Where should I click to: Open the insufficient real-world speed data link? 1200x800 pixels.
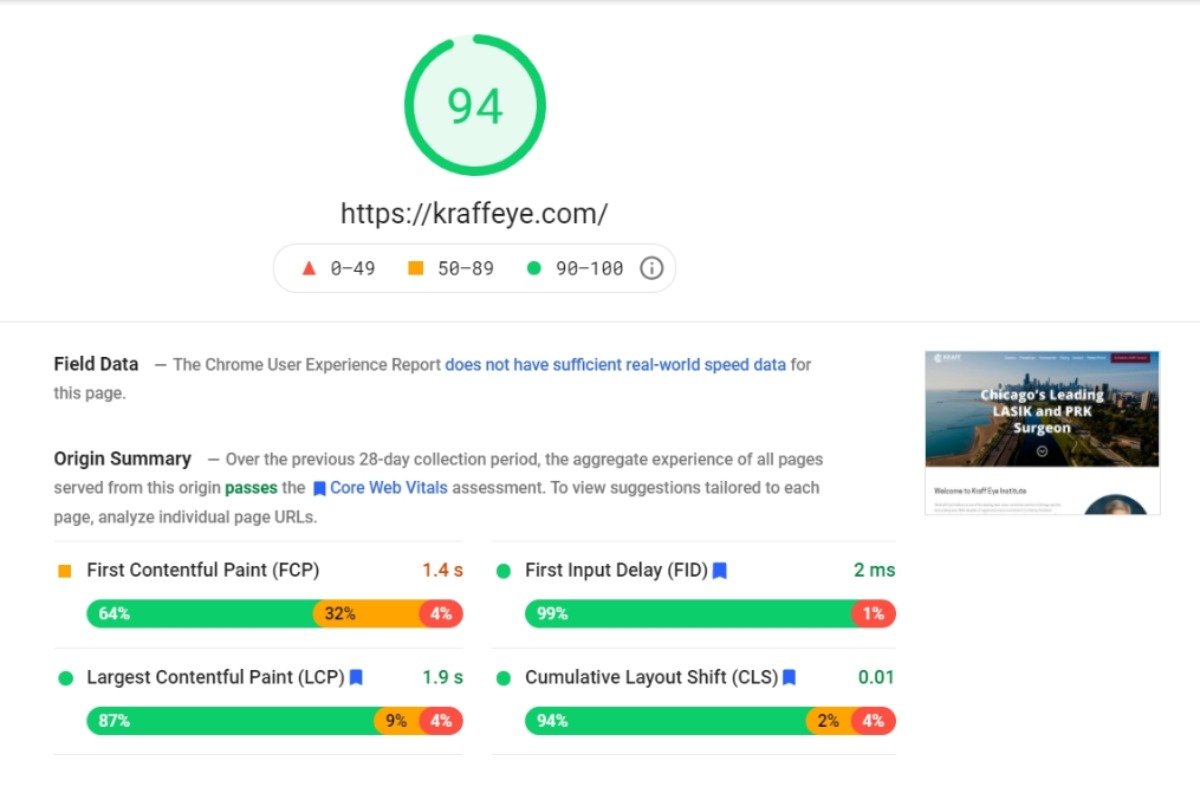point(615,365)
